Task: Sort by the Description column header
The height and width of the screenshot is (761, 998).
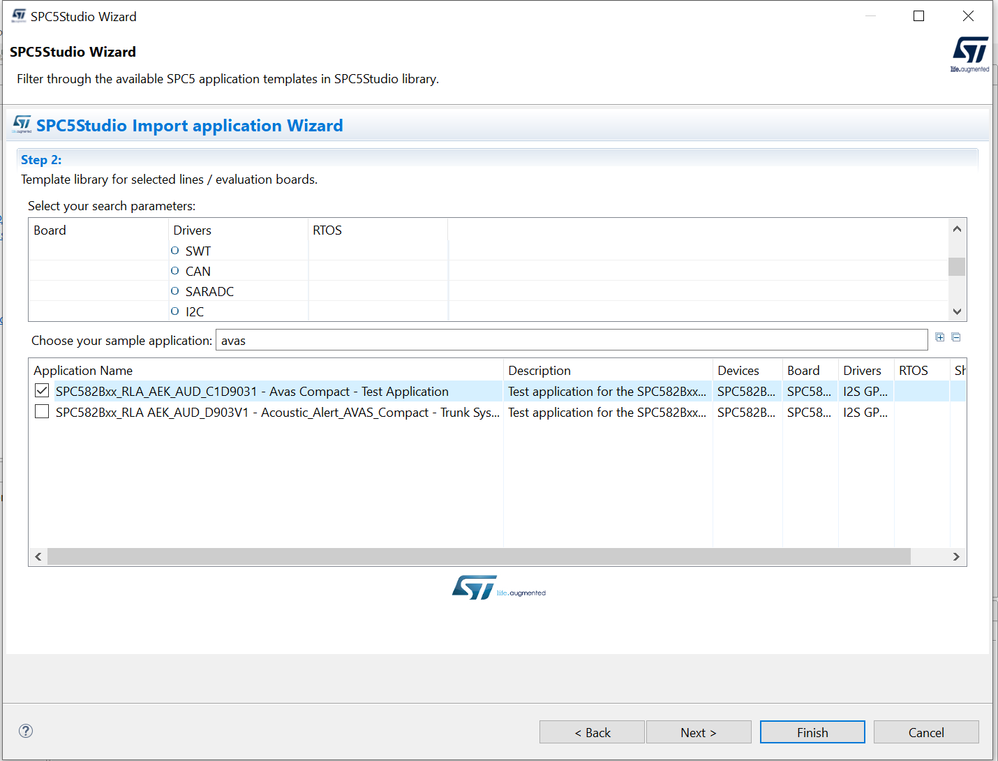Action: pos(608,370)
